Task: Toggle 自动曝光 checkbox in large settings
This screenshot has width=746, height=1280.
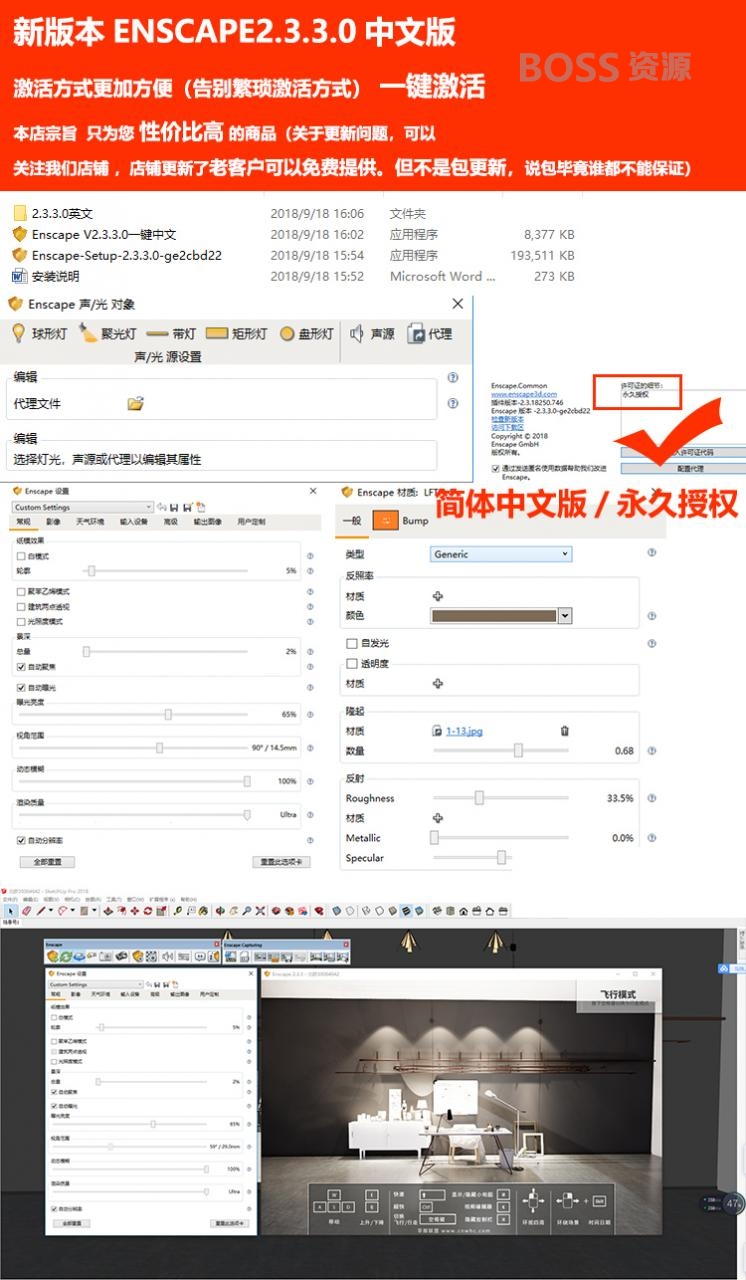Action: pyautogui.click(x=21, y=688)
